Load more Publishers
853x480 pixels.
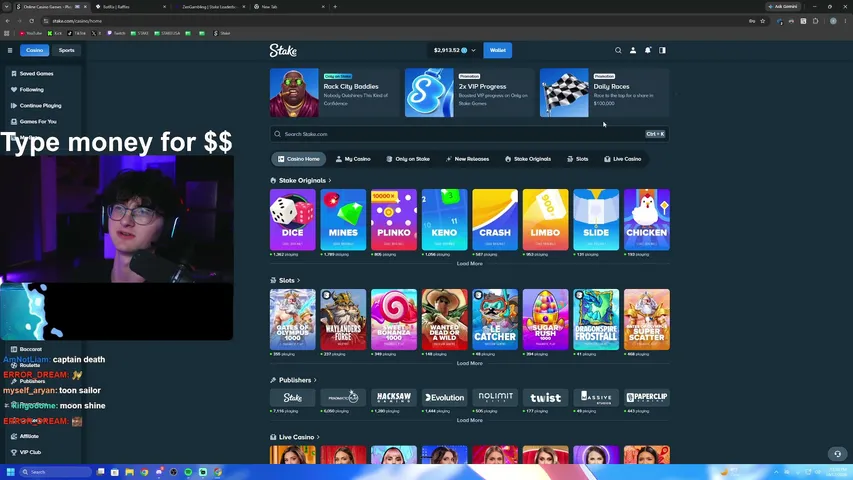coord(469,420)
